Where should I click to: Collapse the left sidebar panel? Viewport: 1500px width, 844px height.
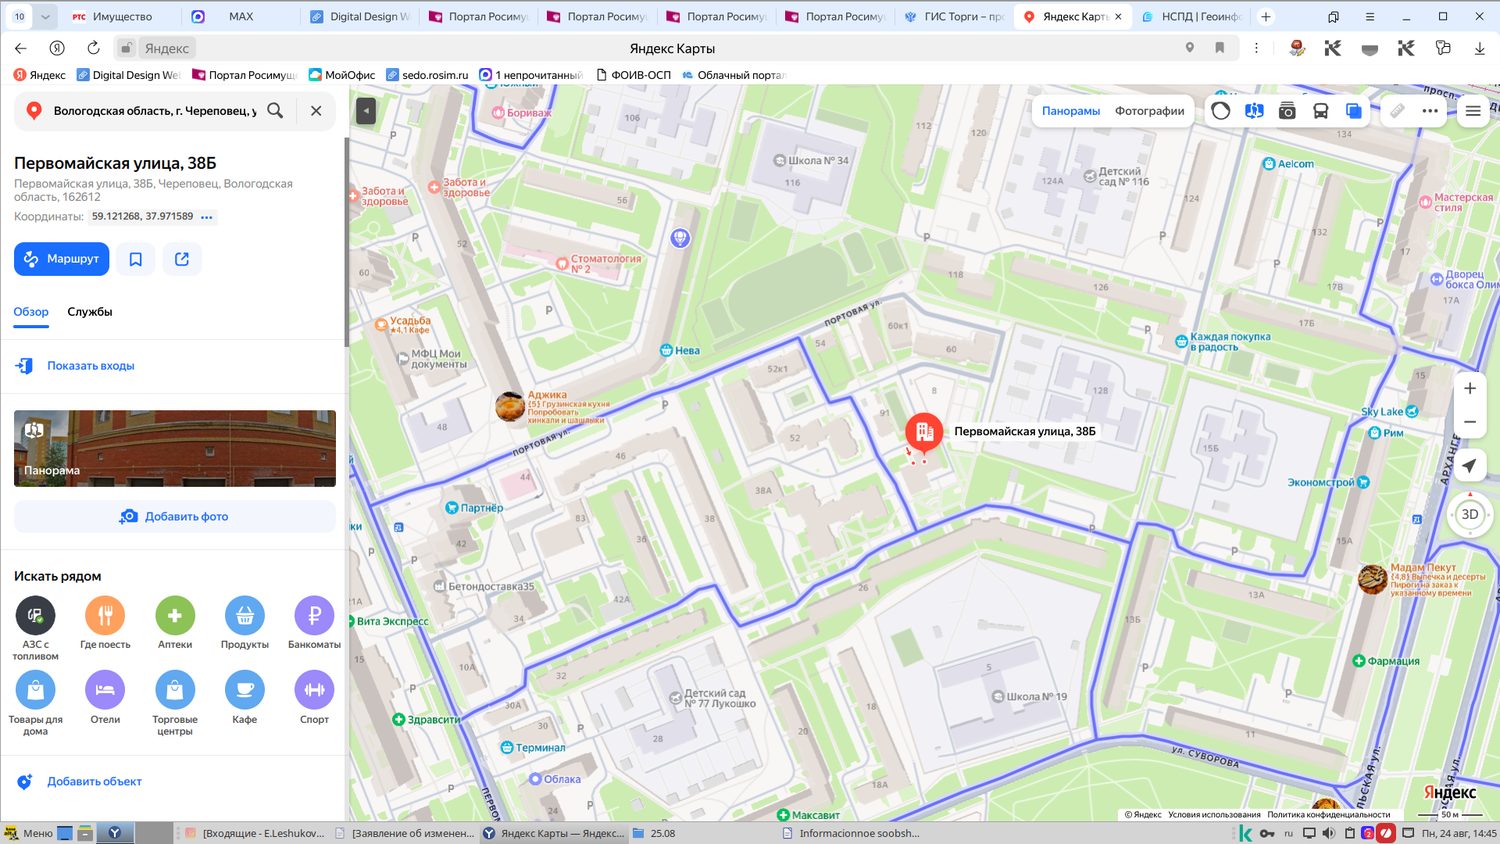point(366,111)
